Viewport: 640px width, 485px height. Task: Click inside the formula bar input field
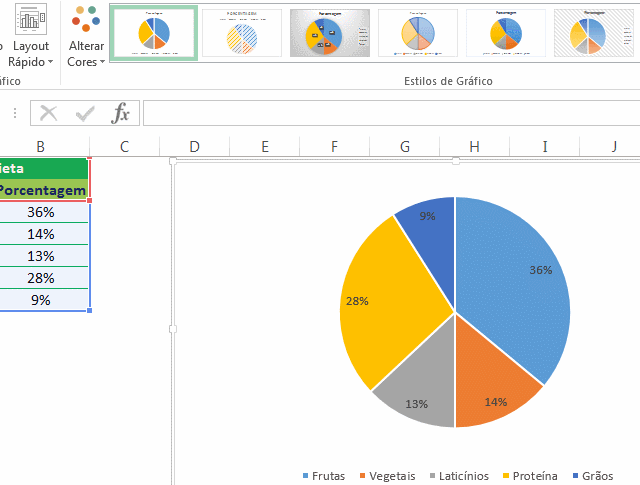390,113
